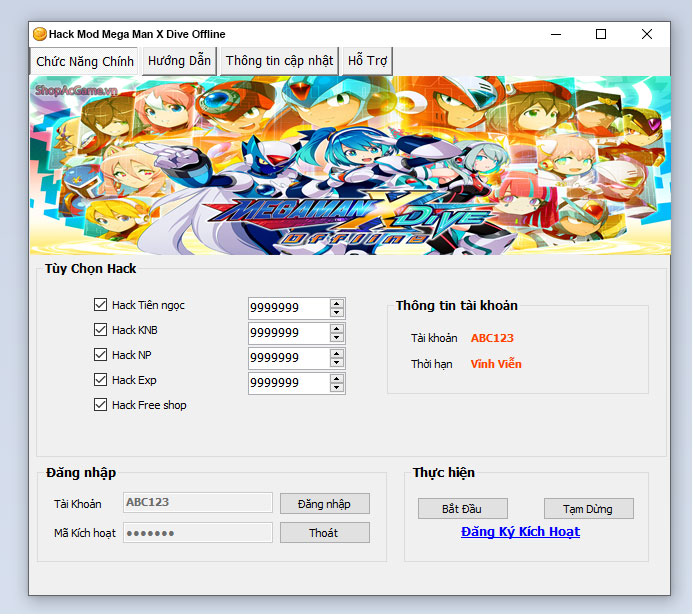Click the Đăng nhập button

pos(324,504)
